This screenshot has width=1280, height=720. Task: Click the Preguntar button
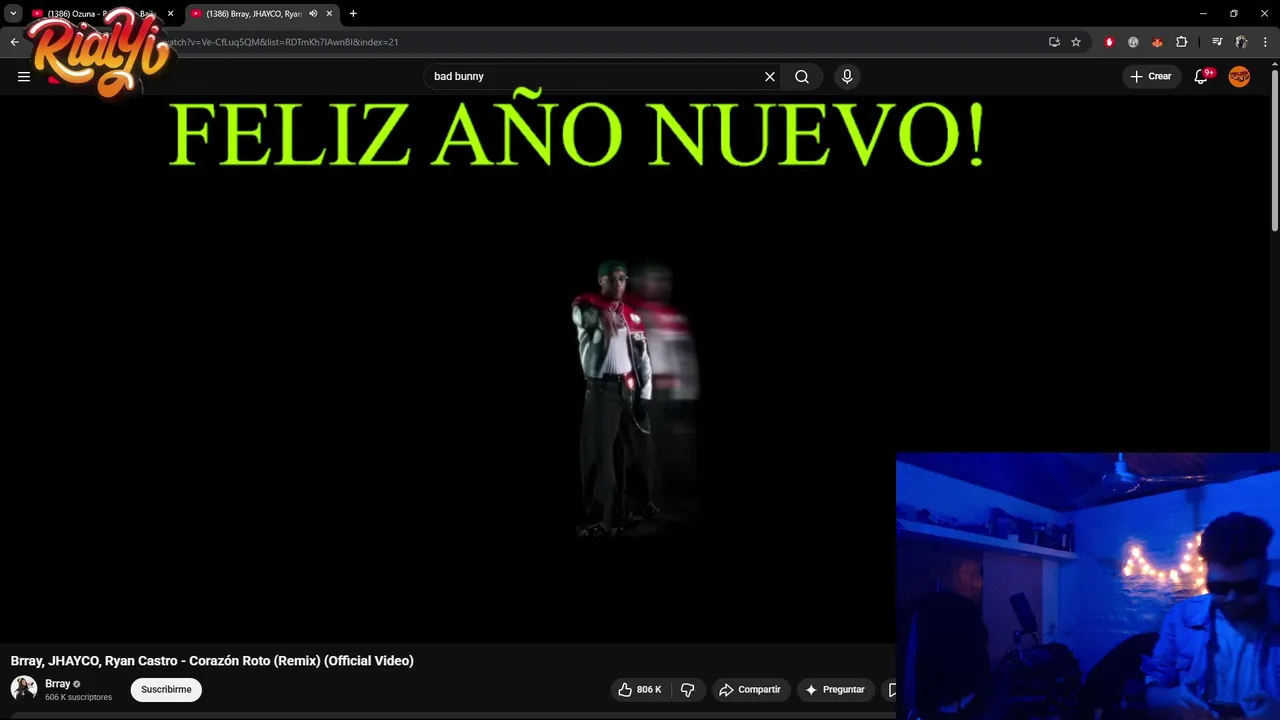[x=835, y=689]
